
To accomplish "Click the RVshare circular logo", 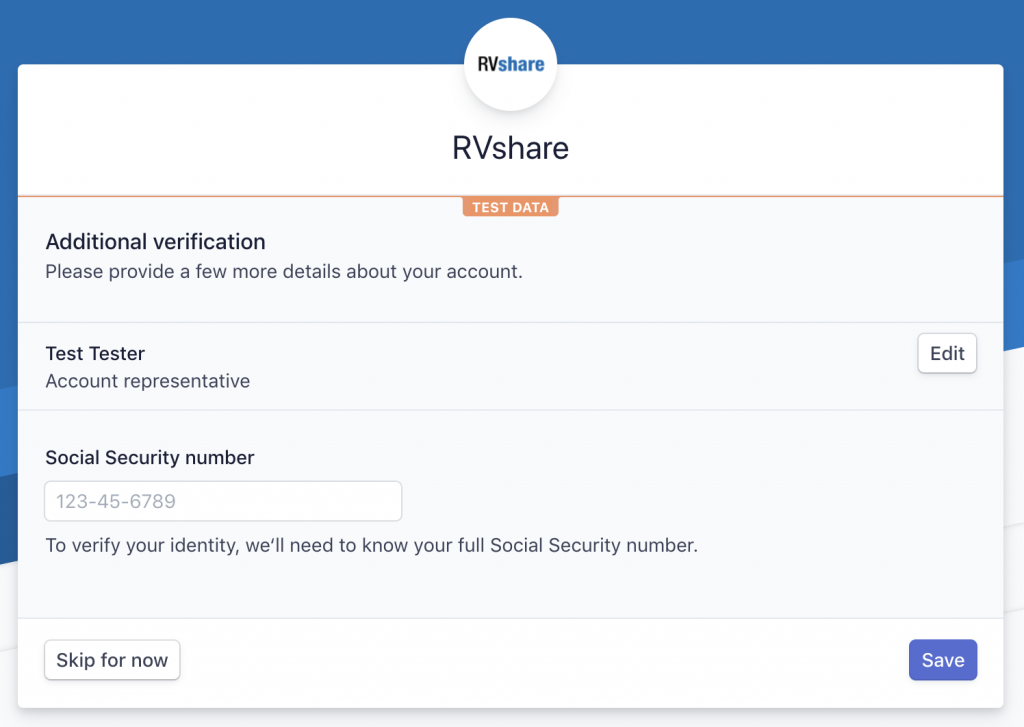I will point(510,64).
